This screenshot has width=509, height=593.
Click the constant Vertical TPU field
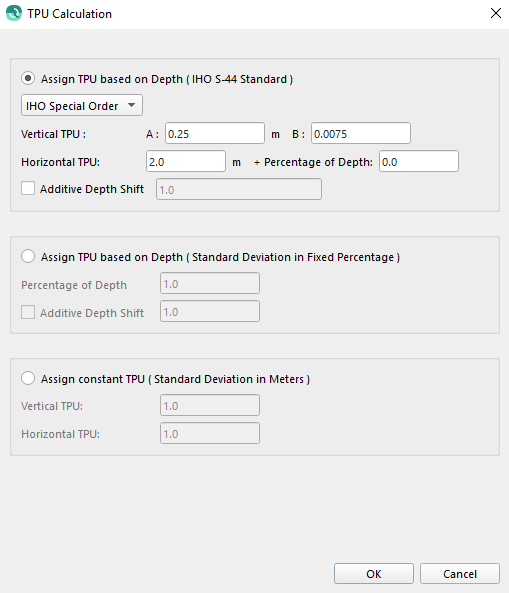210,405
